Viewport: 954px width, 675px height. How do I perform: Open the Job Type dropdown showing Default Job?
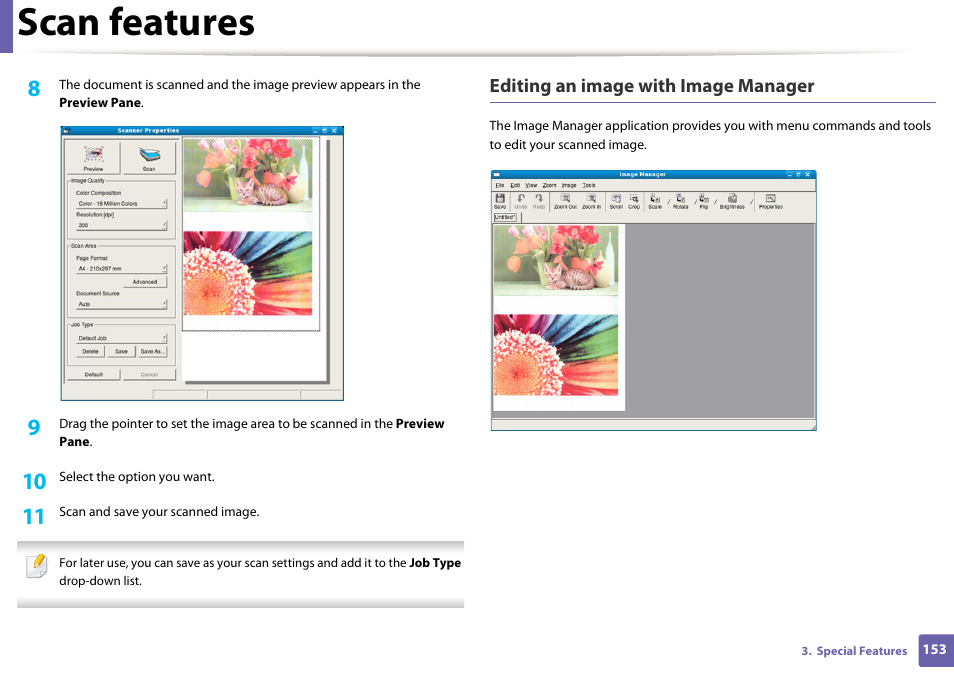[x=122, y=338]
